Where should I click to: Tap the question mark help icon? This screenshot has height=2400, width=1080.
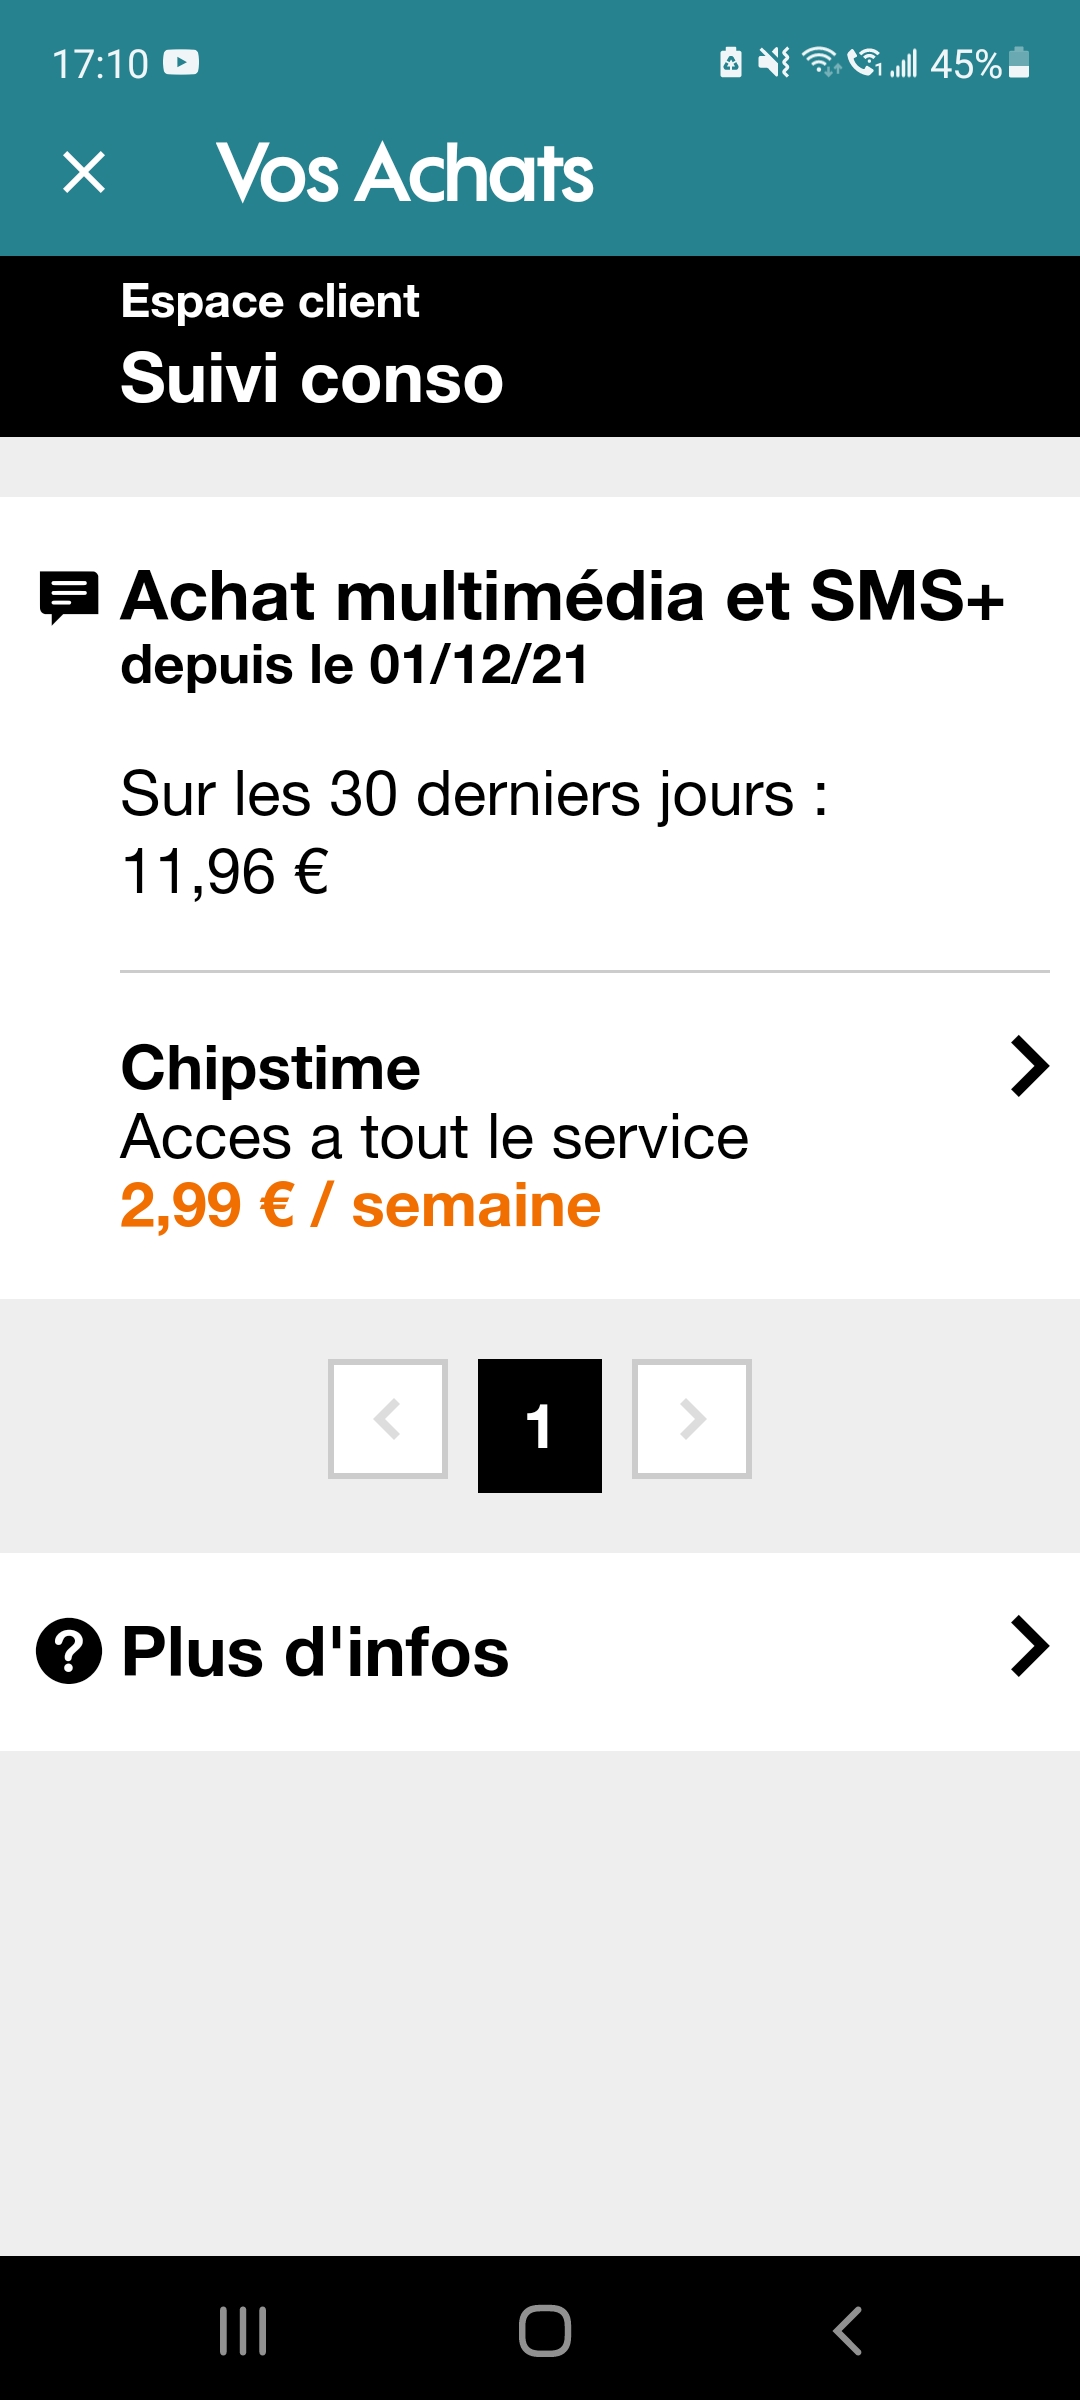[x=69, y=1651]
